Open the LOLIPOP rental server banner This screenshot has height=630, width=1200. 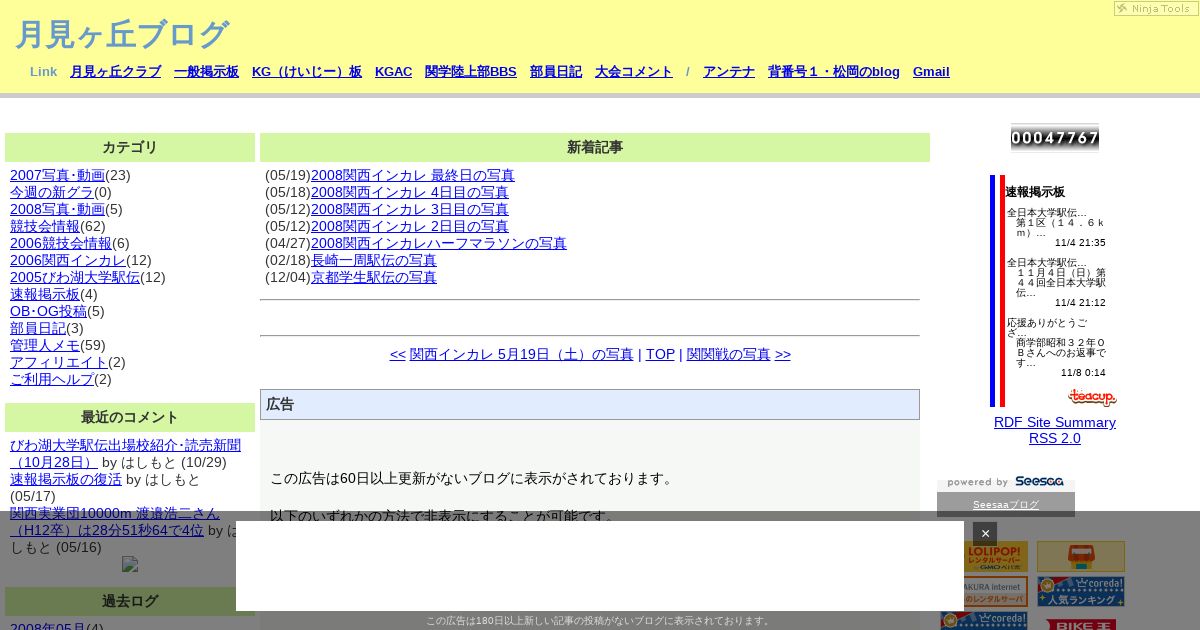pos(984,557)
